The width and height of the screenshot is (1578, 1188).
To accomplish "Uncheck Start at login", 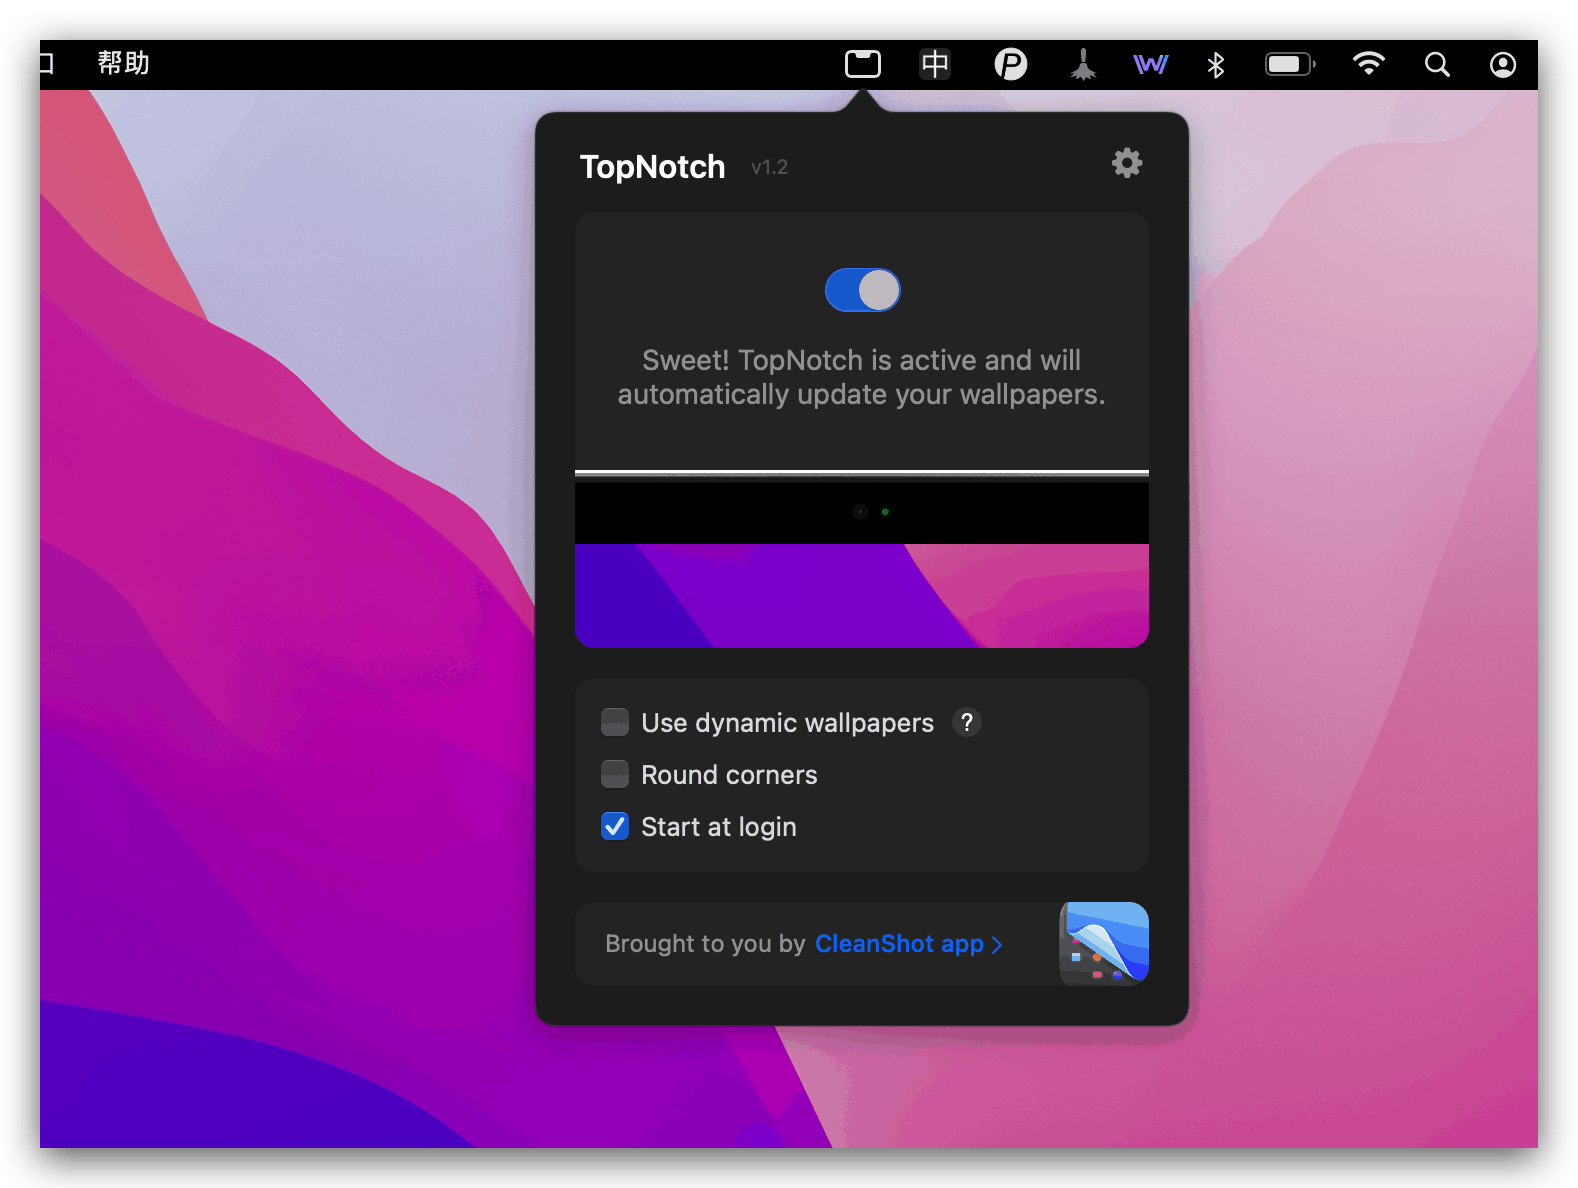I will coord(615,826).
